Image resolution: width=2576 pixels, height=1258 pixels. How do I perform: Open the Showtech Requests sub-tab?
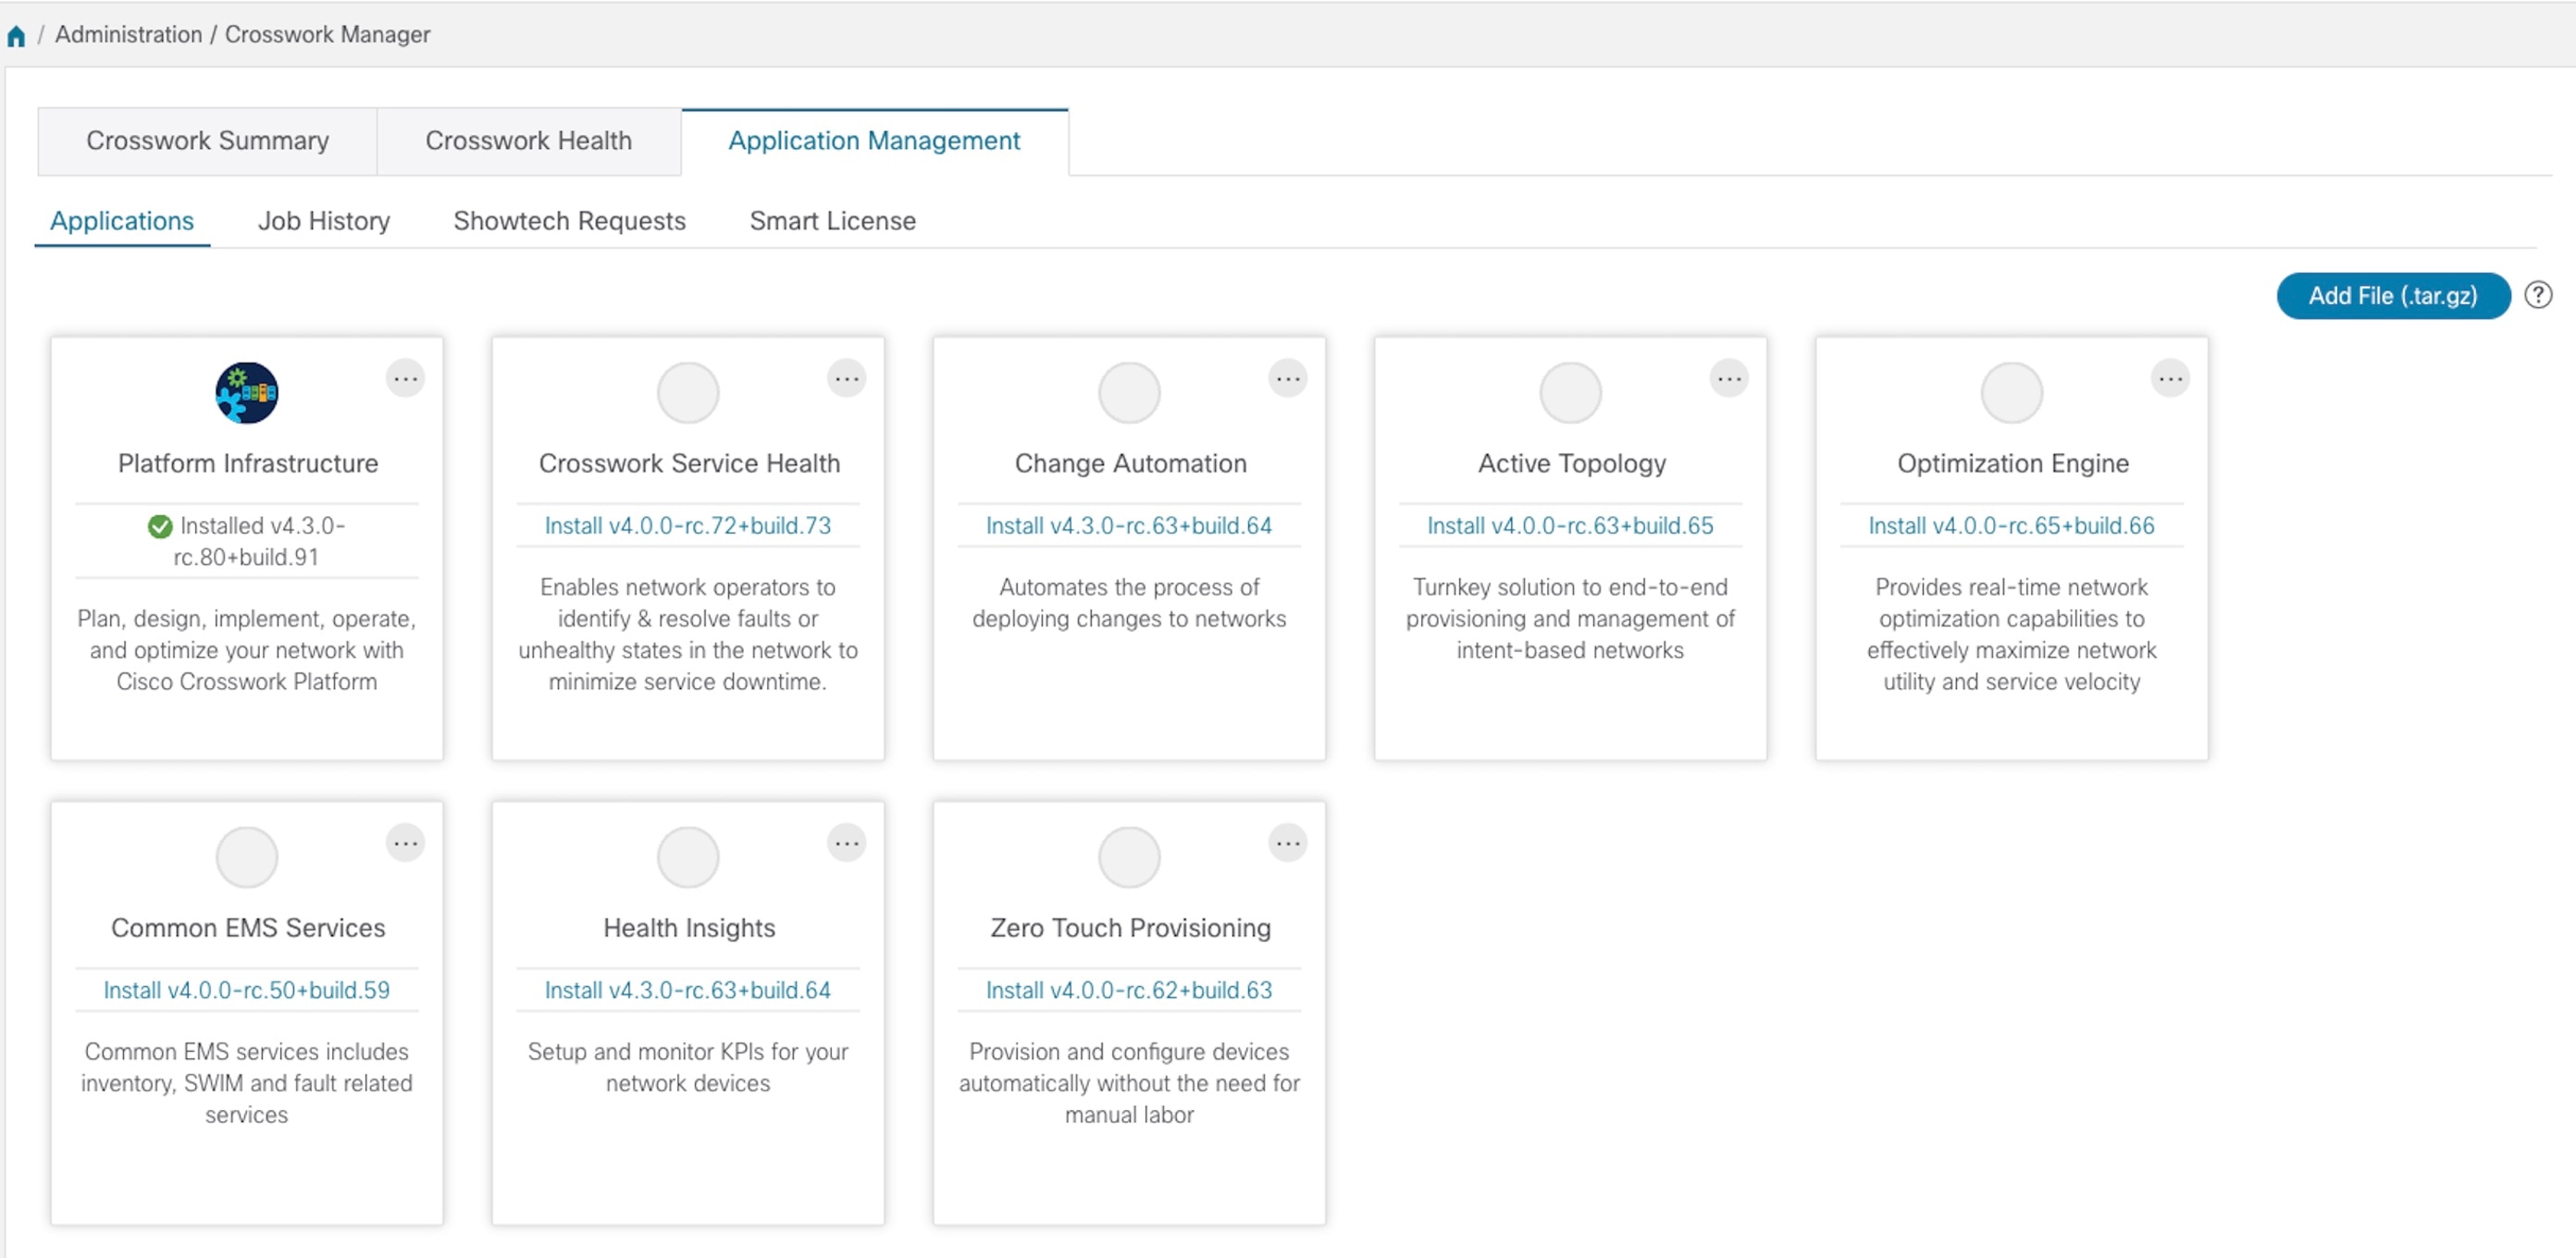569,221
